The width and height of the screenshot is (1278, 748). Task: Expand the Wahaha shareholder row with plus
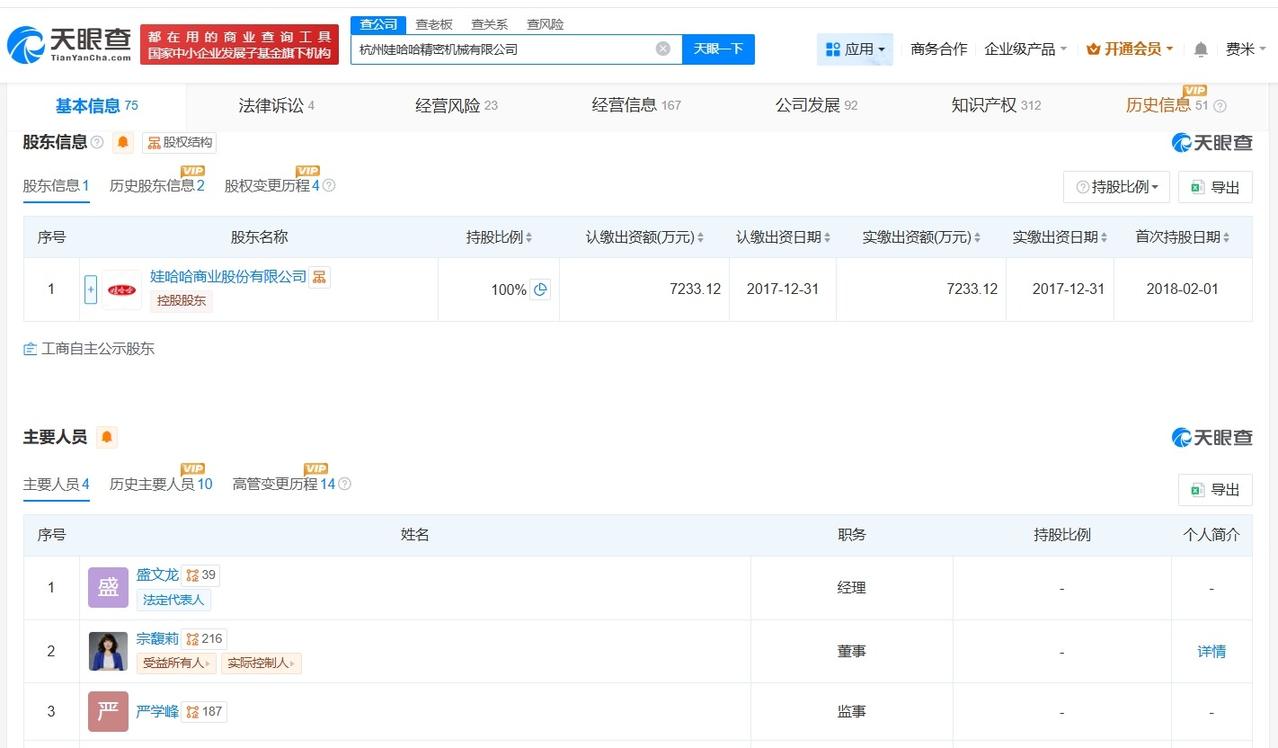pos(91,290)
